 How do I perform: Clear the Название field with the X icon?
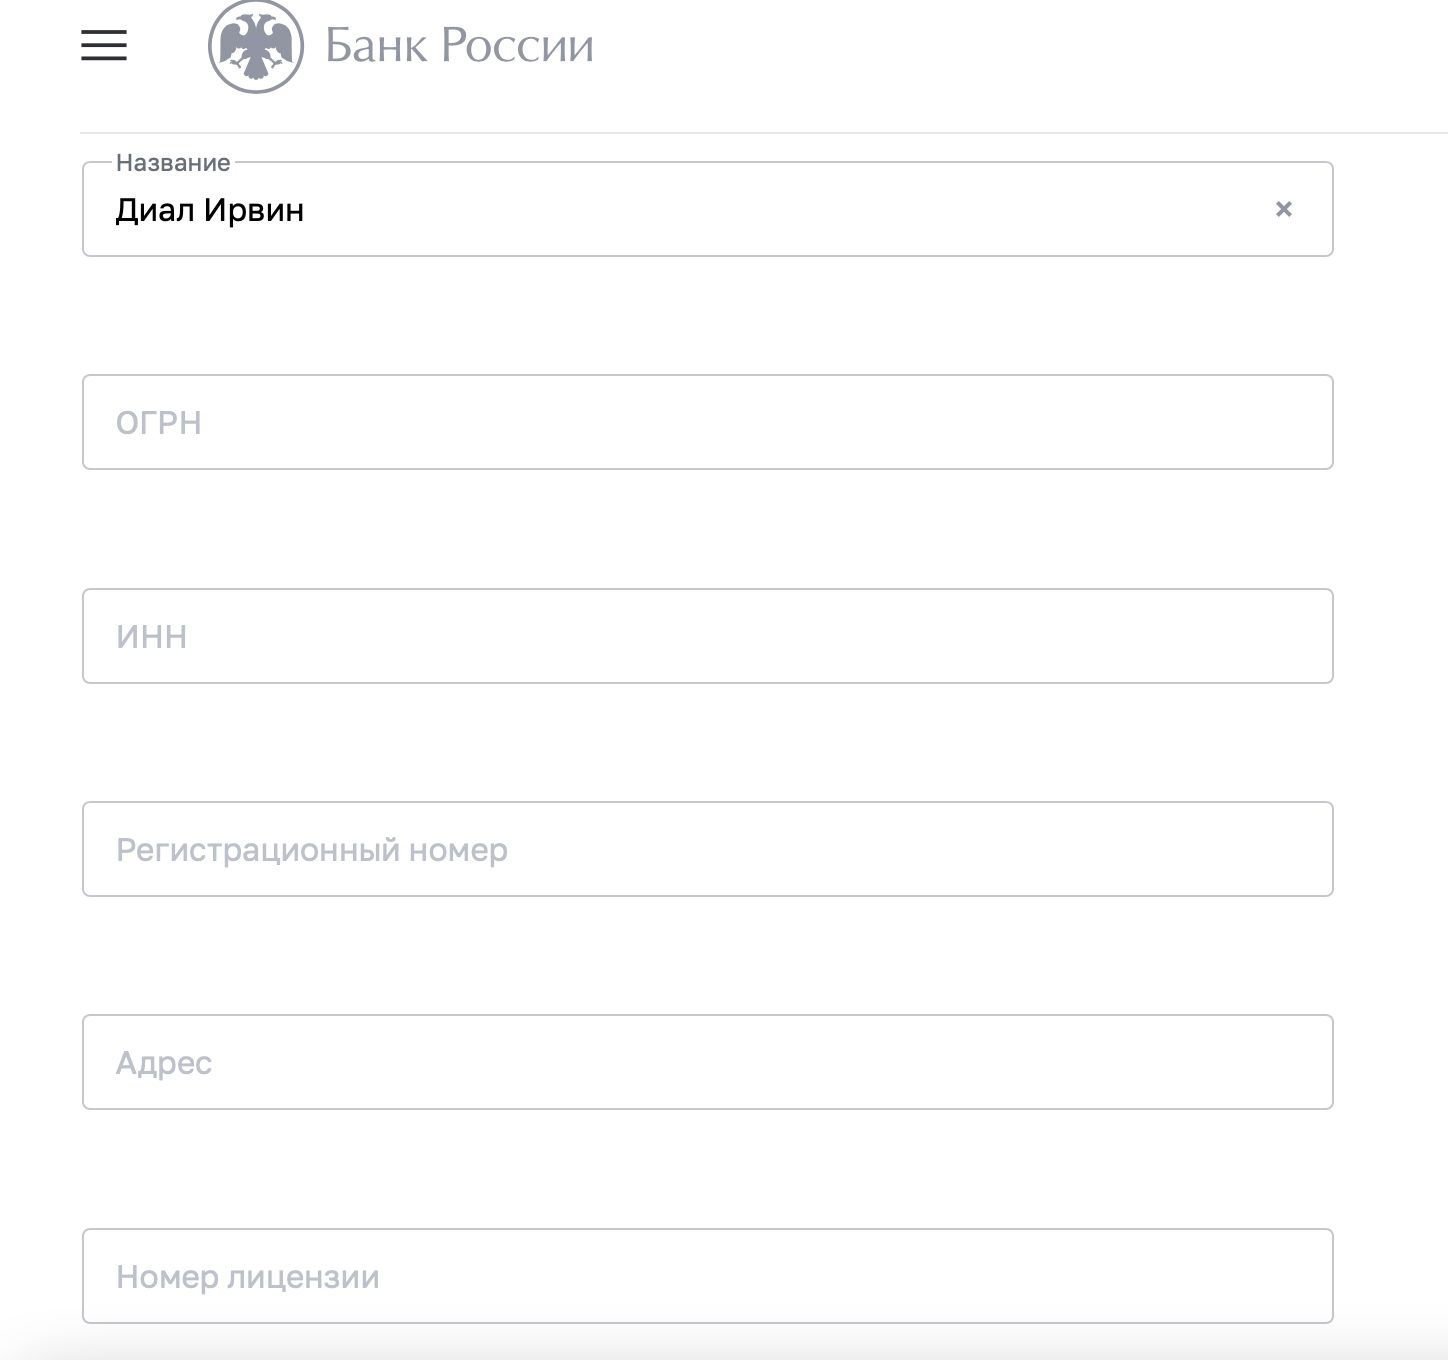(1284, 209)
